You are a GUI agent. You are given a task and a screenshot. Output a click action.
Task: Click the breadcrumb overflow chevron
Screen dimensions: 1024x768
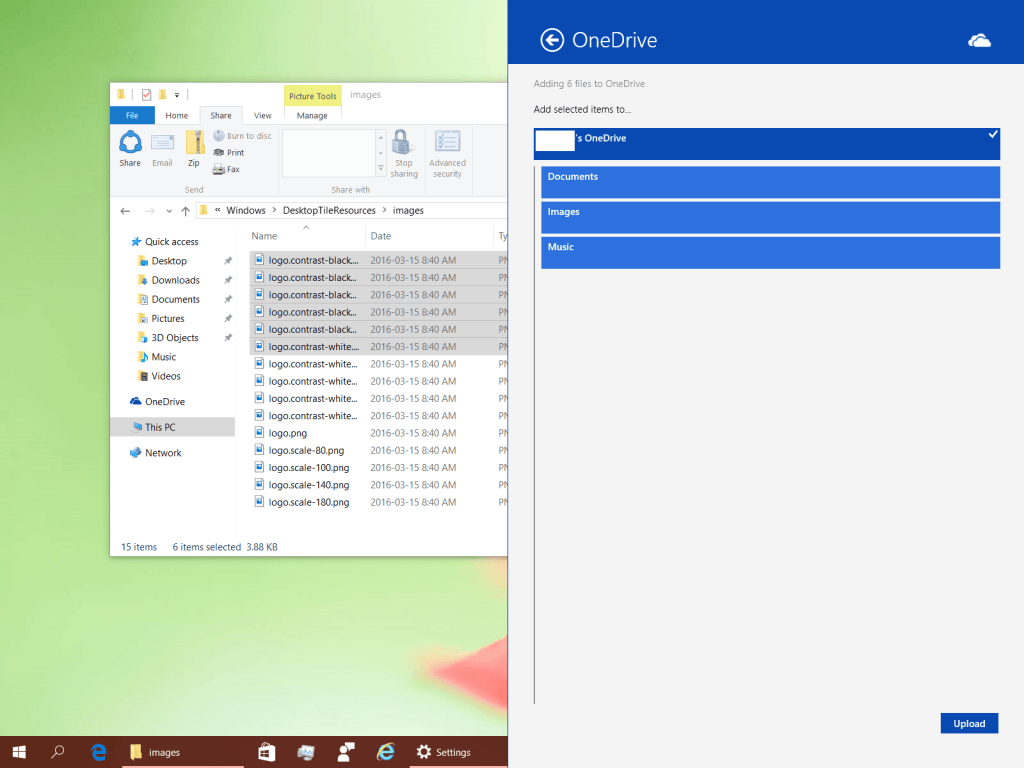[x=217, y=210]
